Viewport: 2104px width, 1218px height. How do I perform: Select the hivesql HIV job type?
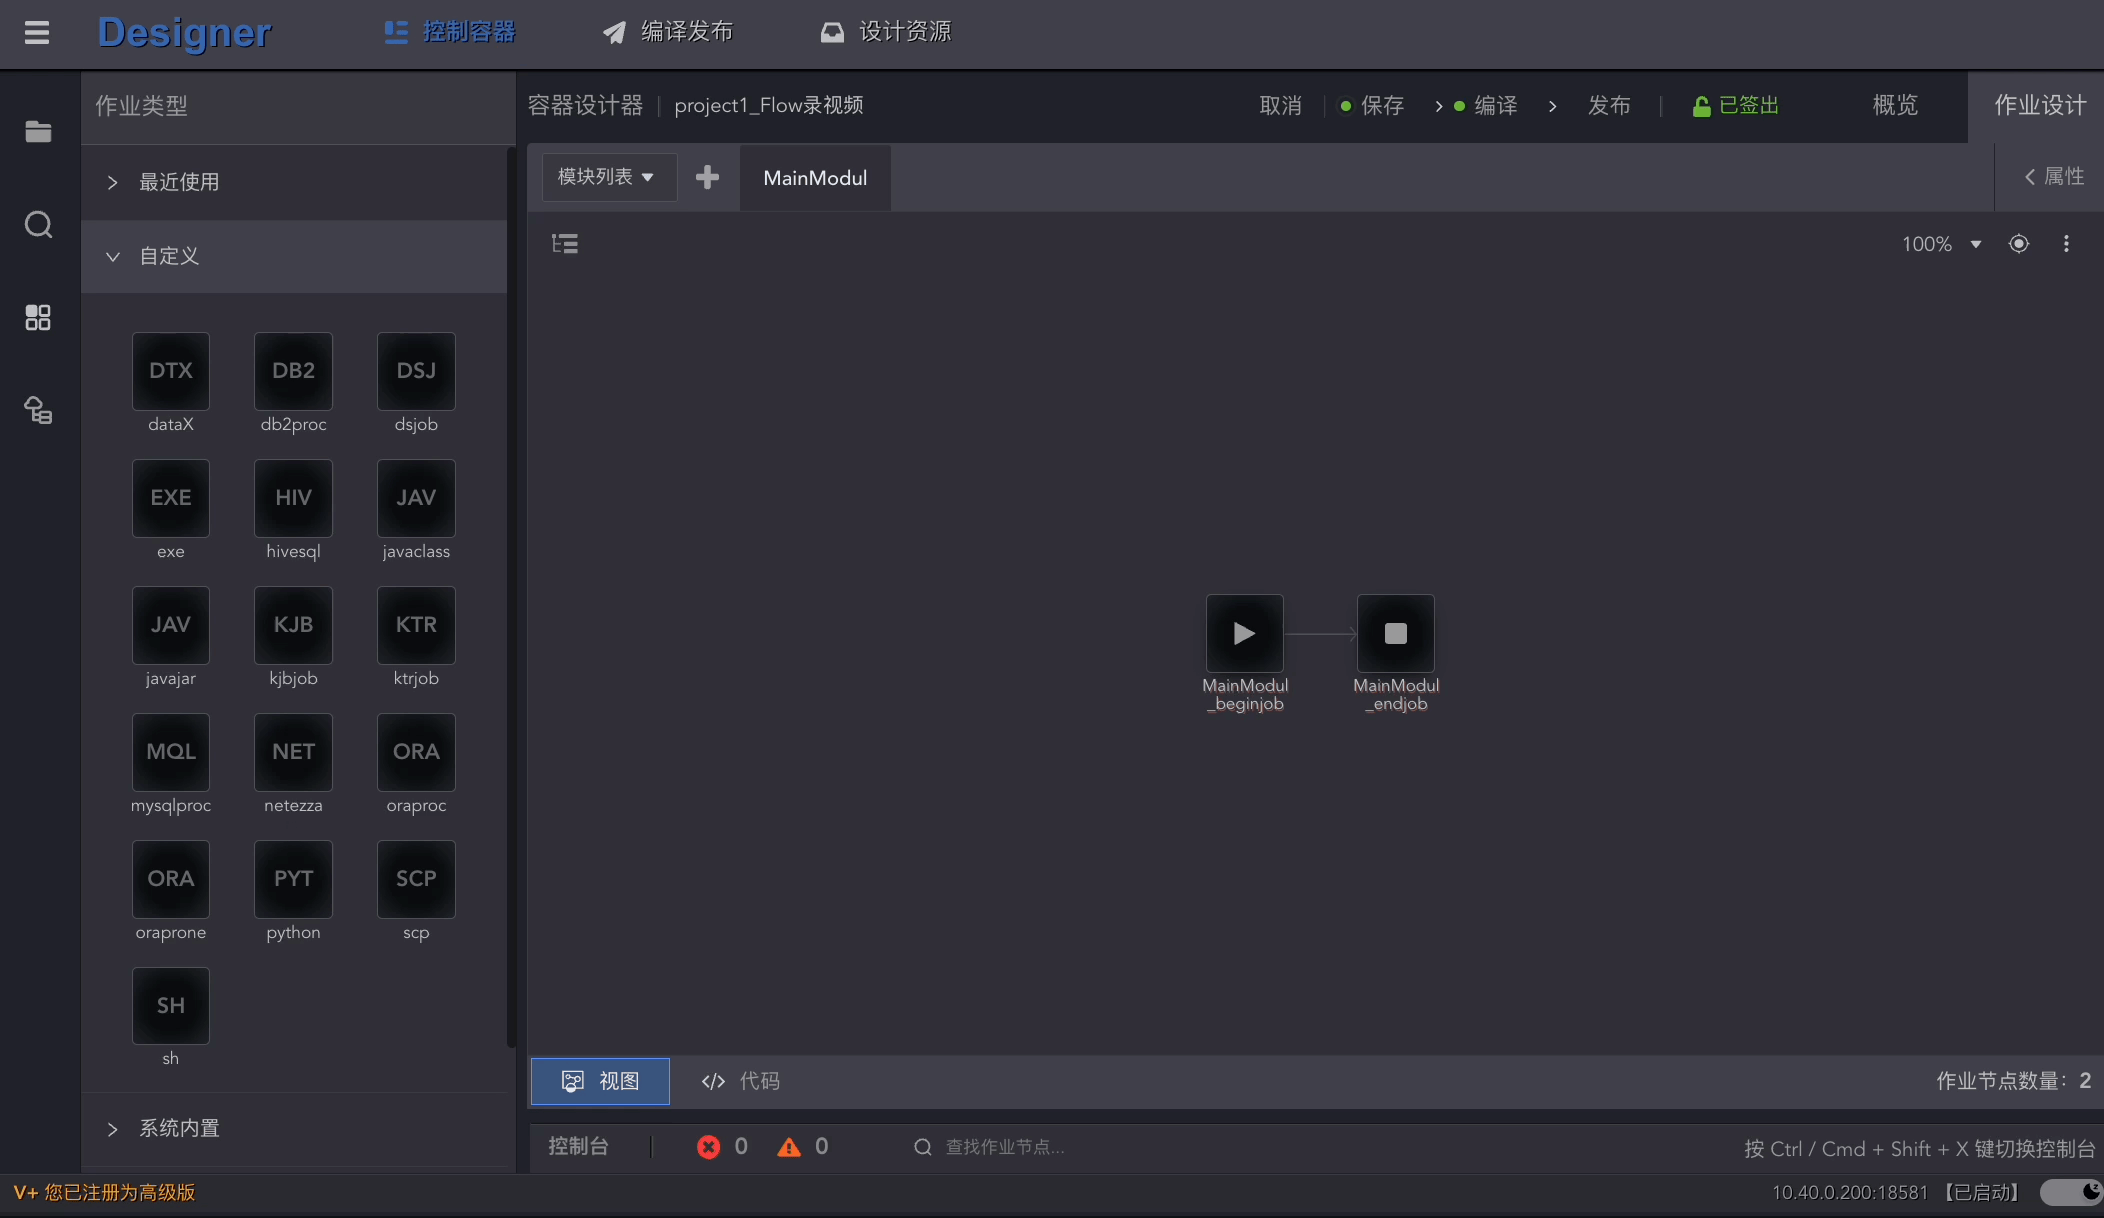(x=293, y=498)
